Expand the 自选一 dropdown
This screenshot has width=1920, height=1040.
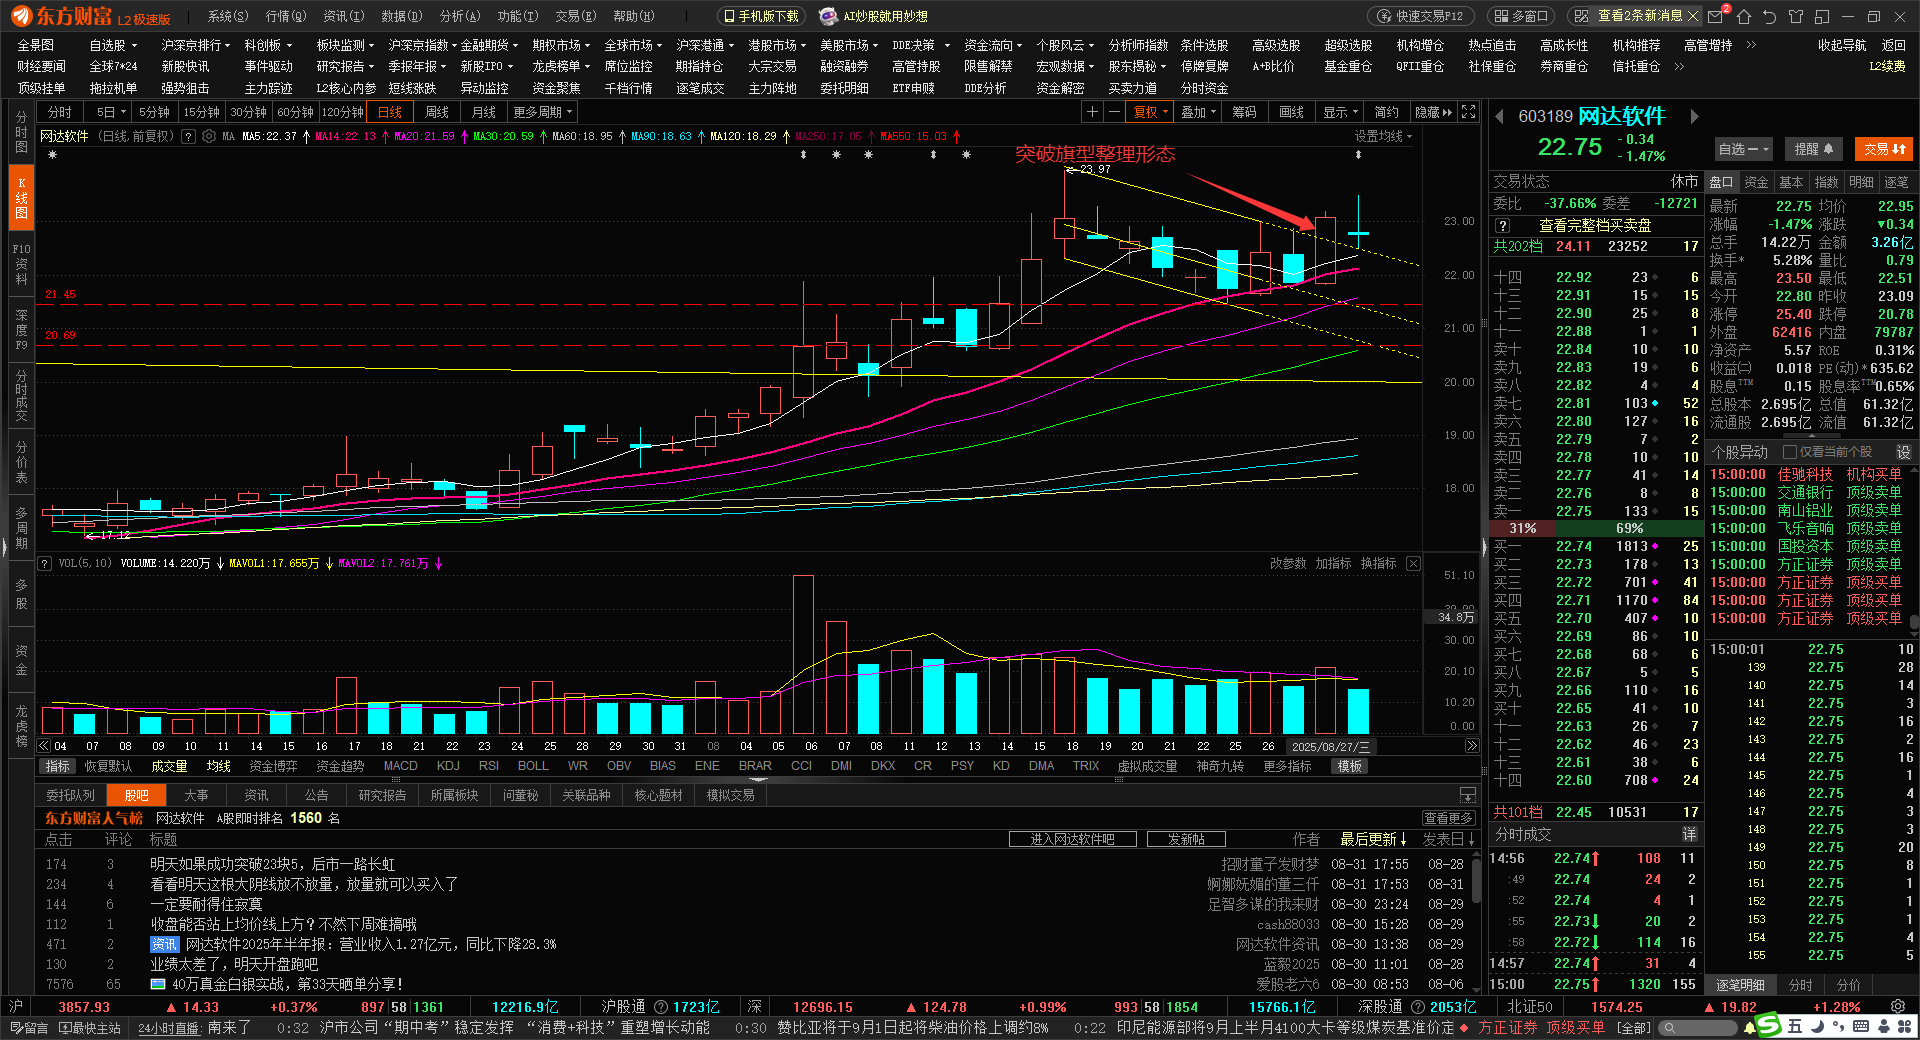1743,149
